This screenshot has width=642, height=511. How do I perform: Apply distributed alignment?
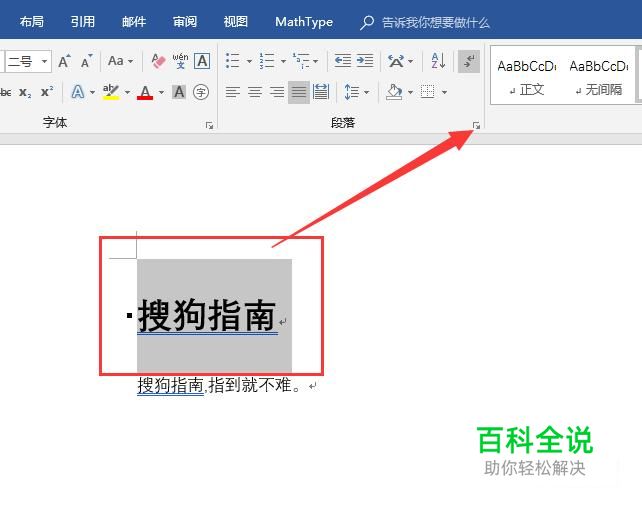321,92
